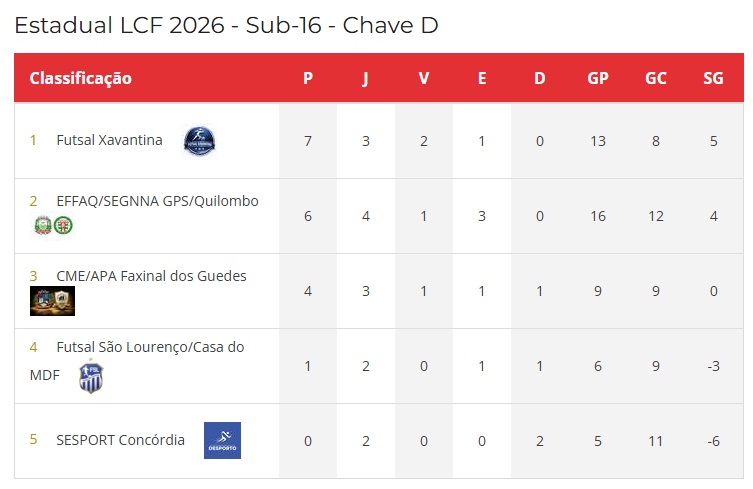Click the Futsal Xavantina team crest
Screen dimensions: 753x489
pos(199,141)
